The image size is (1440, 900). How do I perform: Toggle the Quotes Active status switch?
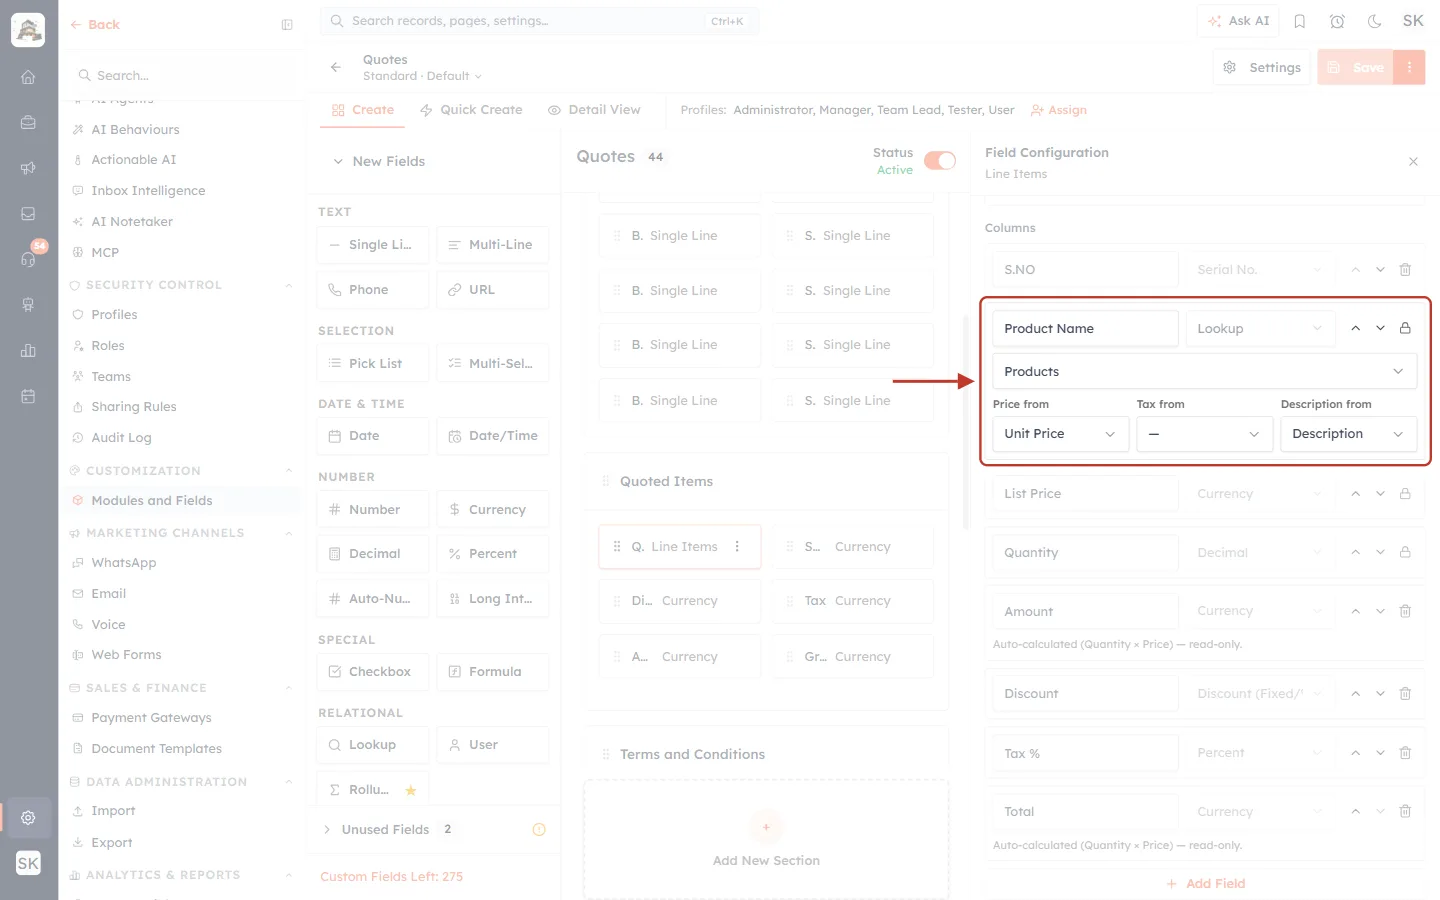pos(940,161)
